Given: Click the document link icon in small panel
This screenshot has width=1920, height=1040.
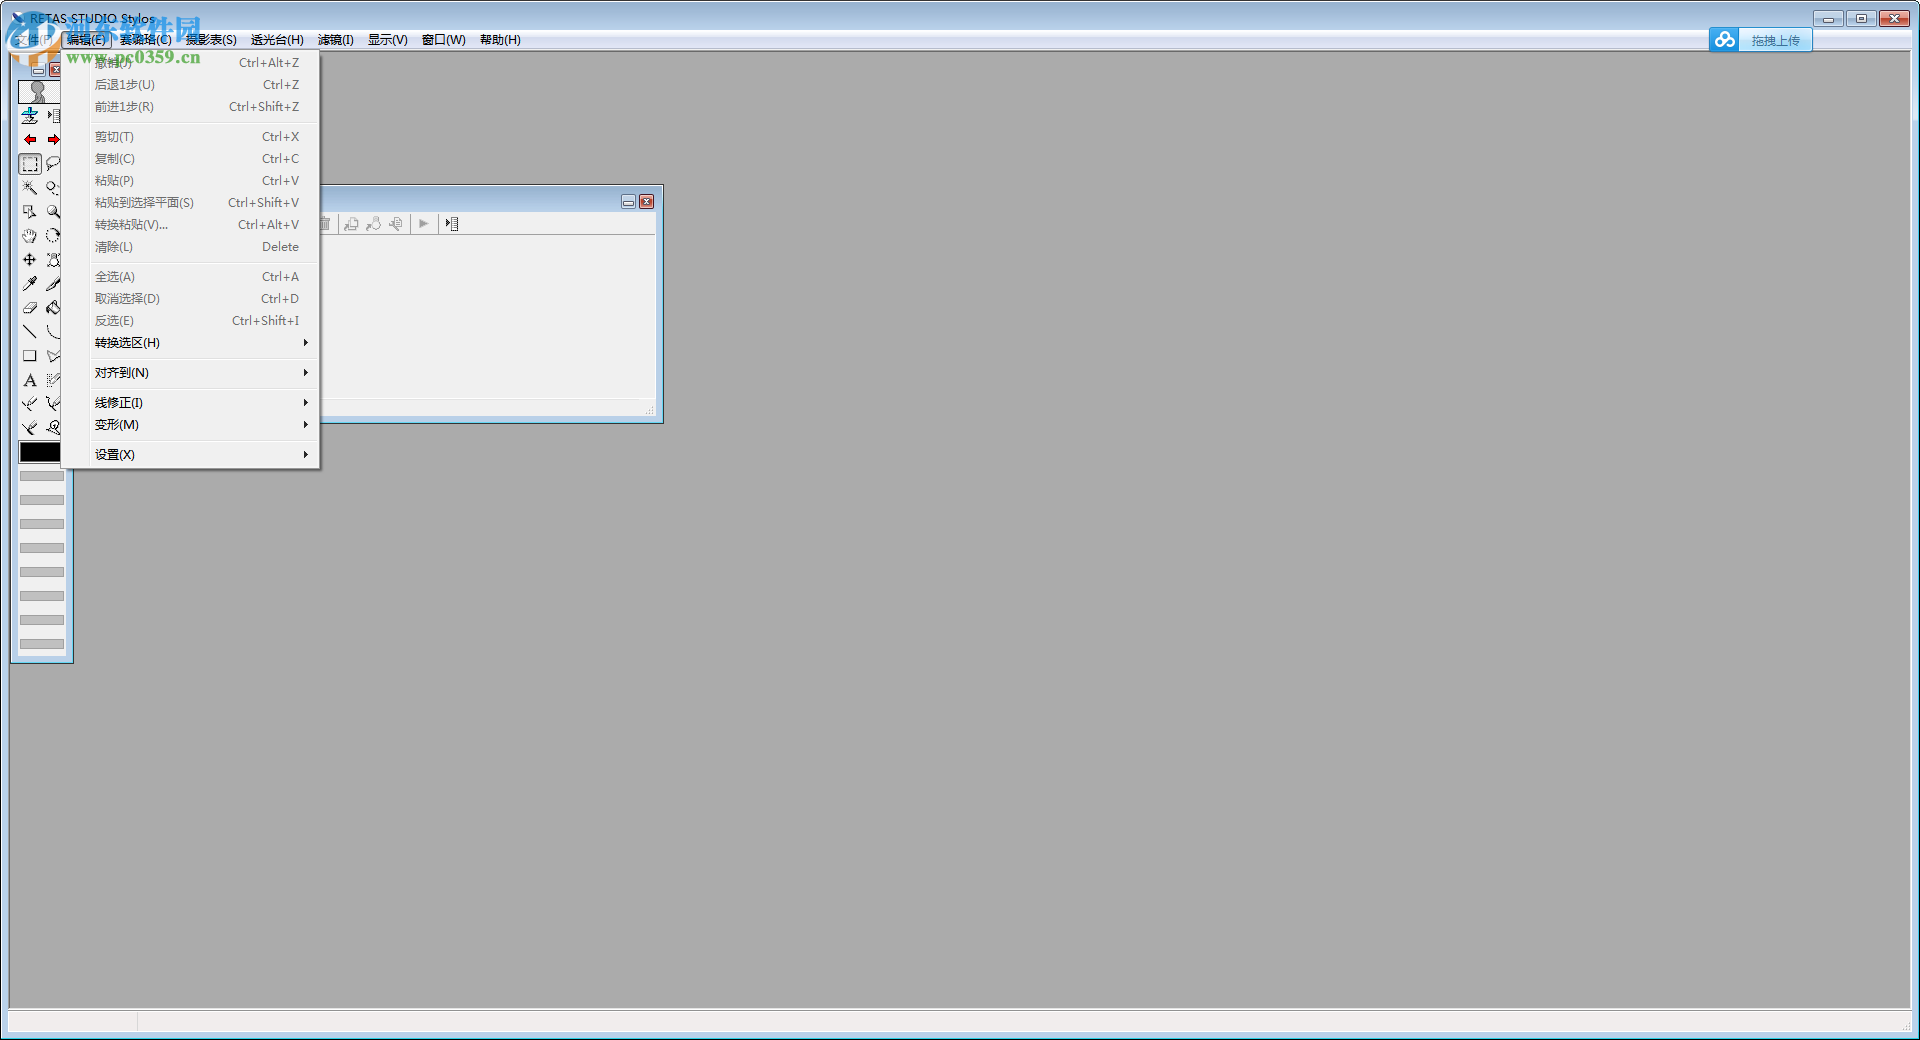Looking at the screenshot, I should [396, 224].
